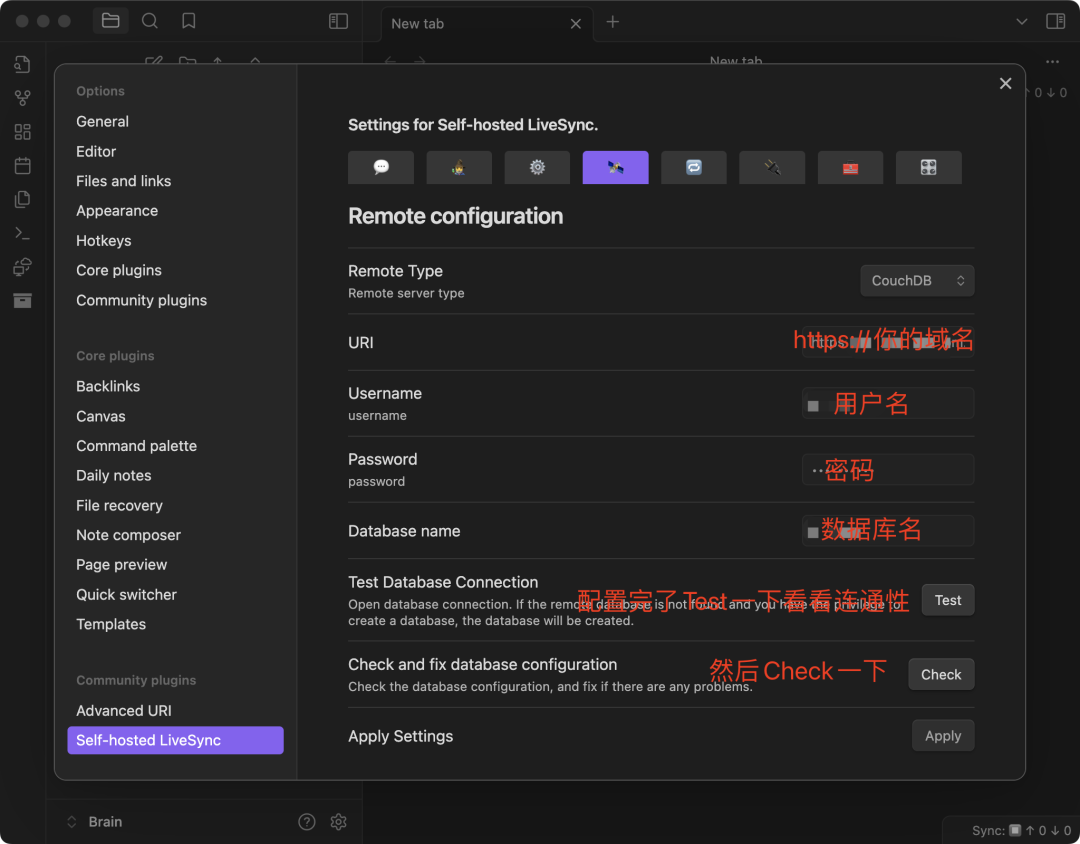Click the LiveSync cloud sync ribbon icon
Image resolution: width=1080 pixels, height=844 pixels.
(22, 267)
